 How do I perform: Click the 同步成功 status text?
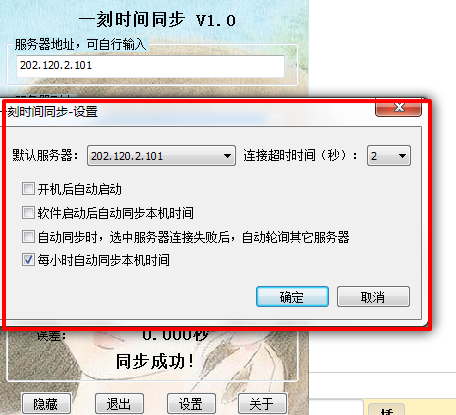tap(155, 361)
